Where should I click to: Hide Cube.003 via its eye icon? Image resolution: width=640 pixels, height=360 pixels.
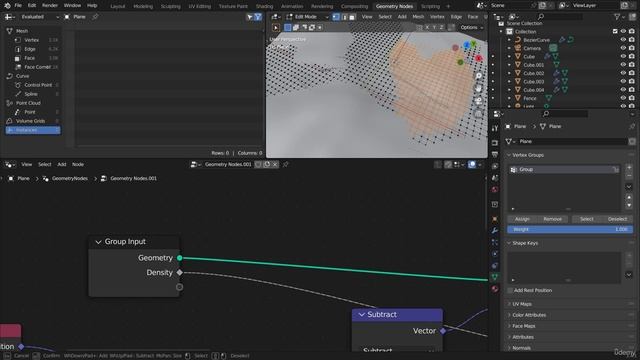pos(623,82)
